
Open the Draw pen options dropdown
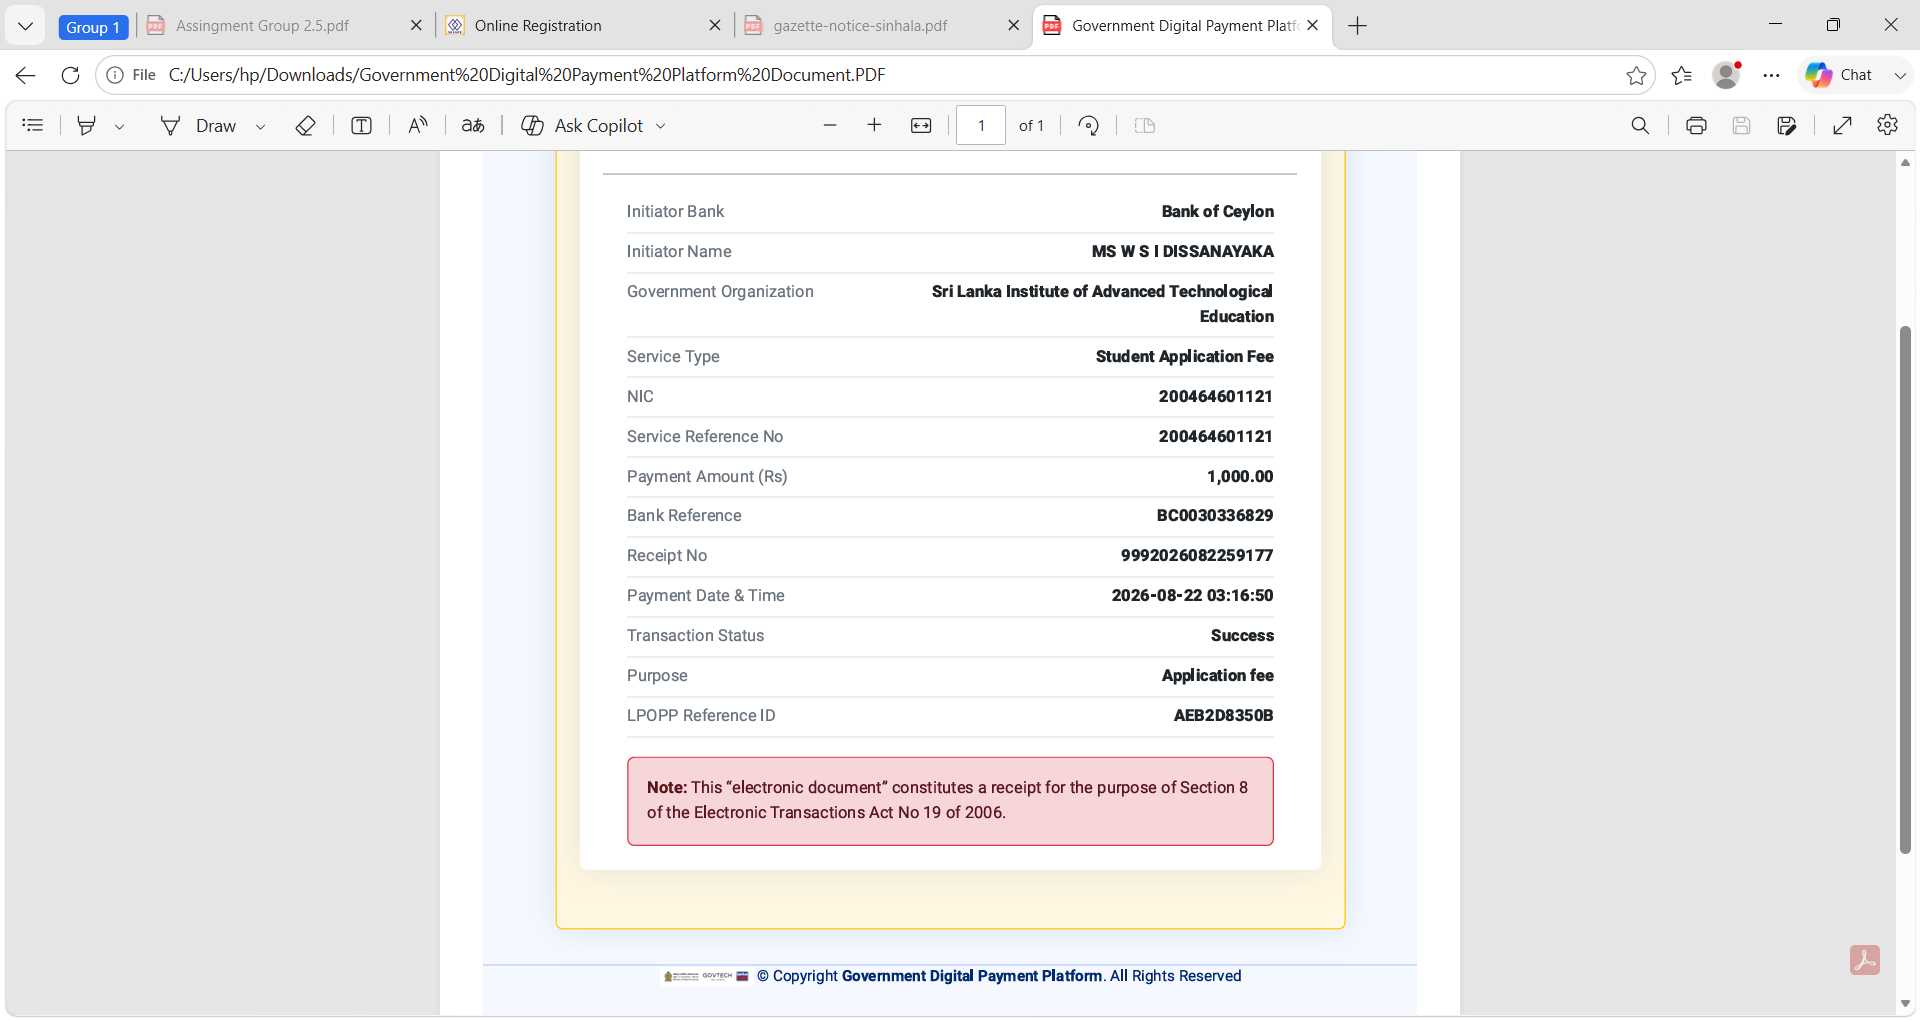coord(260,126)
